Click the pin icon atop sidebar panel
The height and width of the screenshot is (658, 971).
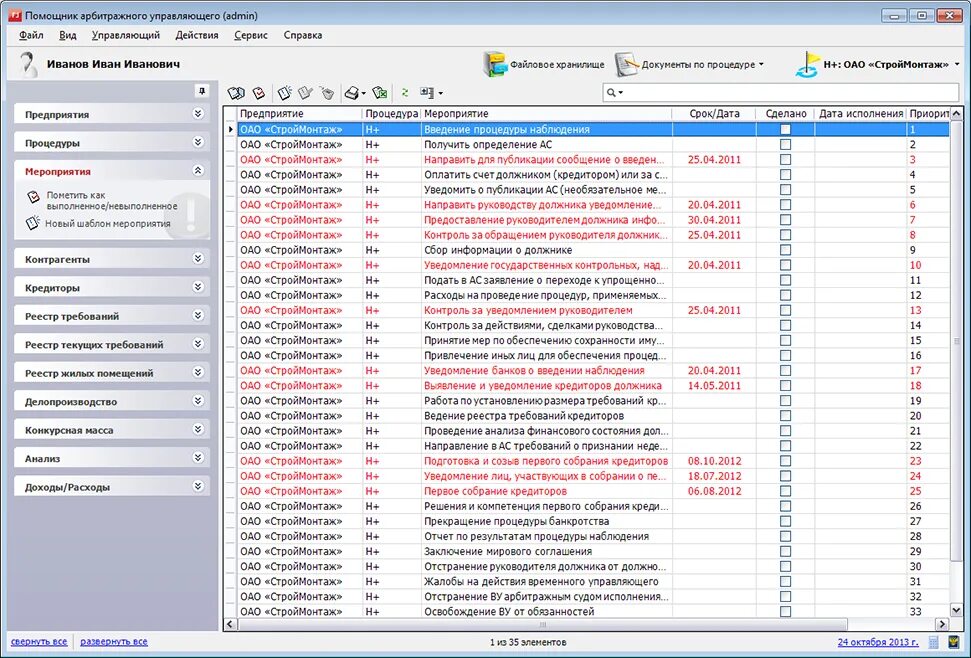202,91
